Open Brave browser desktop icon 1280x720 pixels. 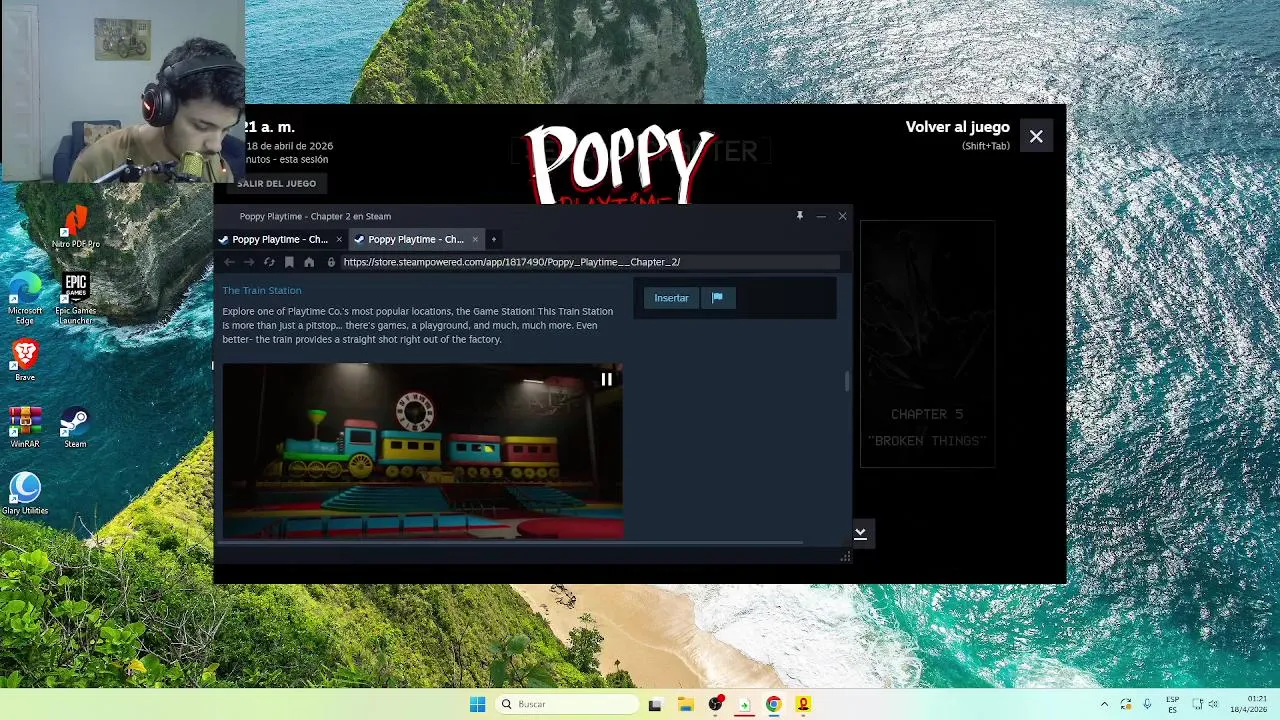coord(25,359)
